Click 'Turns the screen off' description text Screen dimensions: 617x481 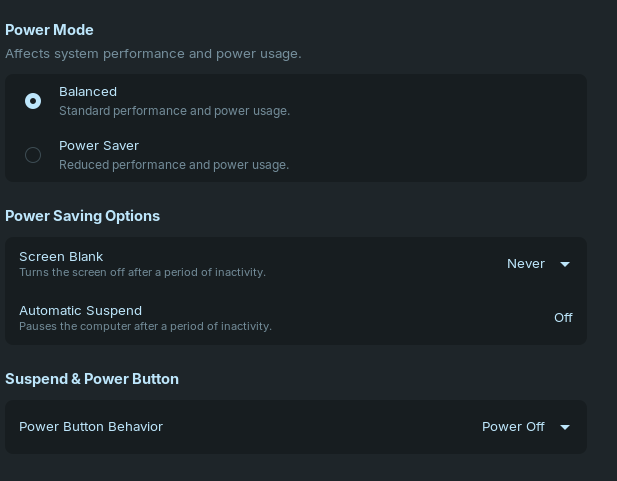click(142, 272)
